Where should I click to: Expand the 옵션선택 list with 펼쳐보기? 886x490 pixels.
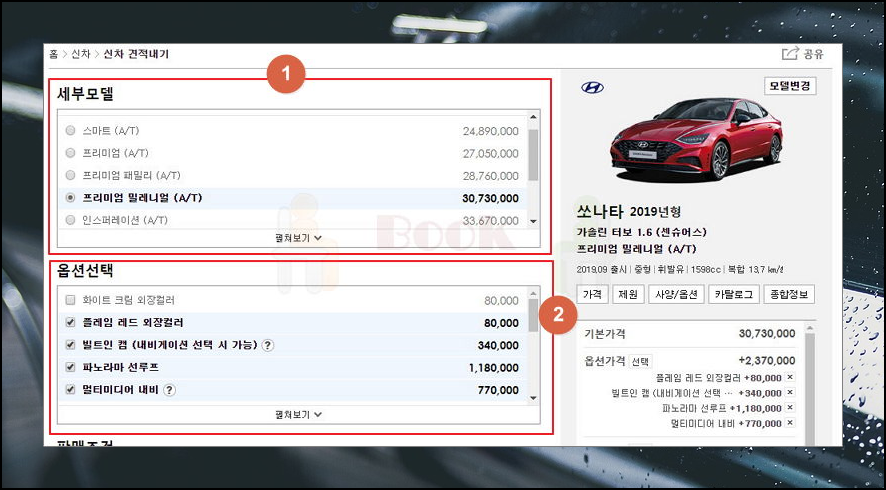click(298, 415)
